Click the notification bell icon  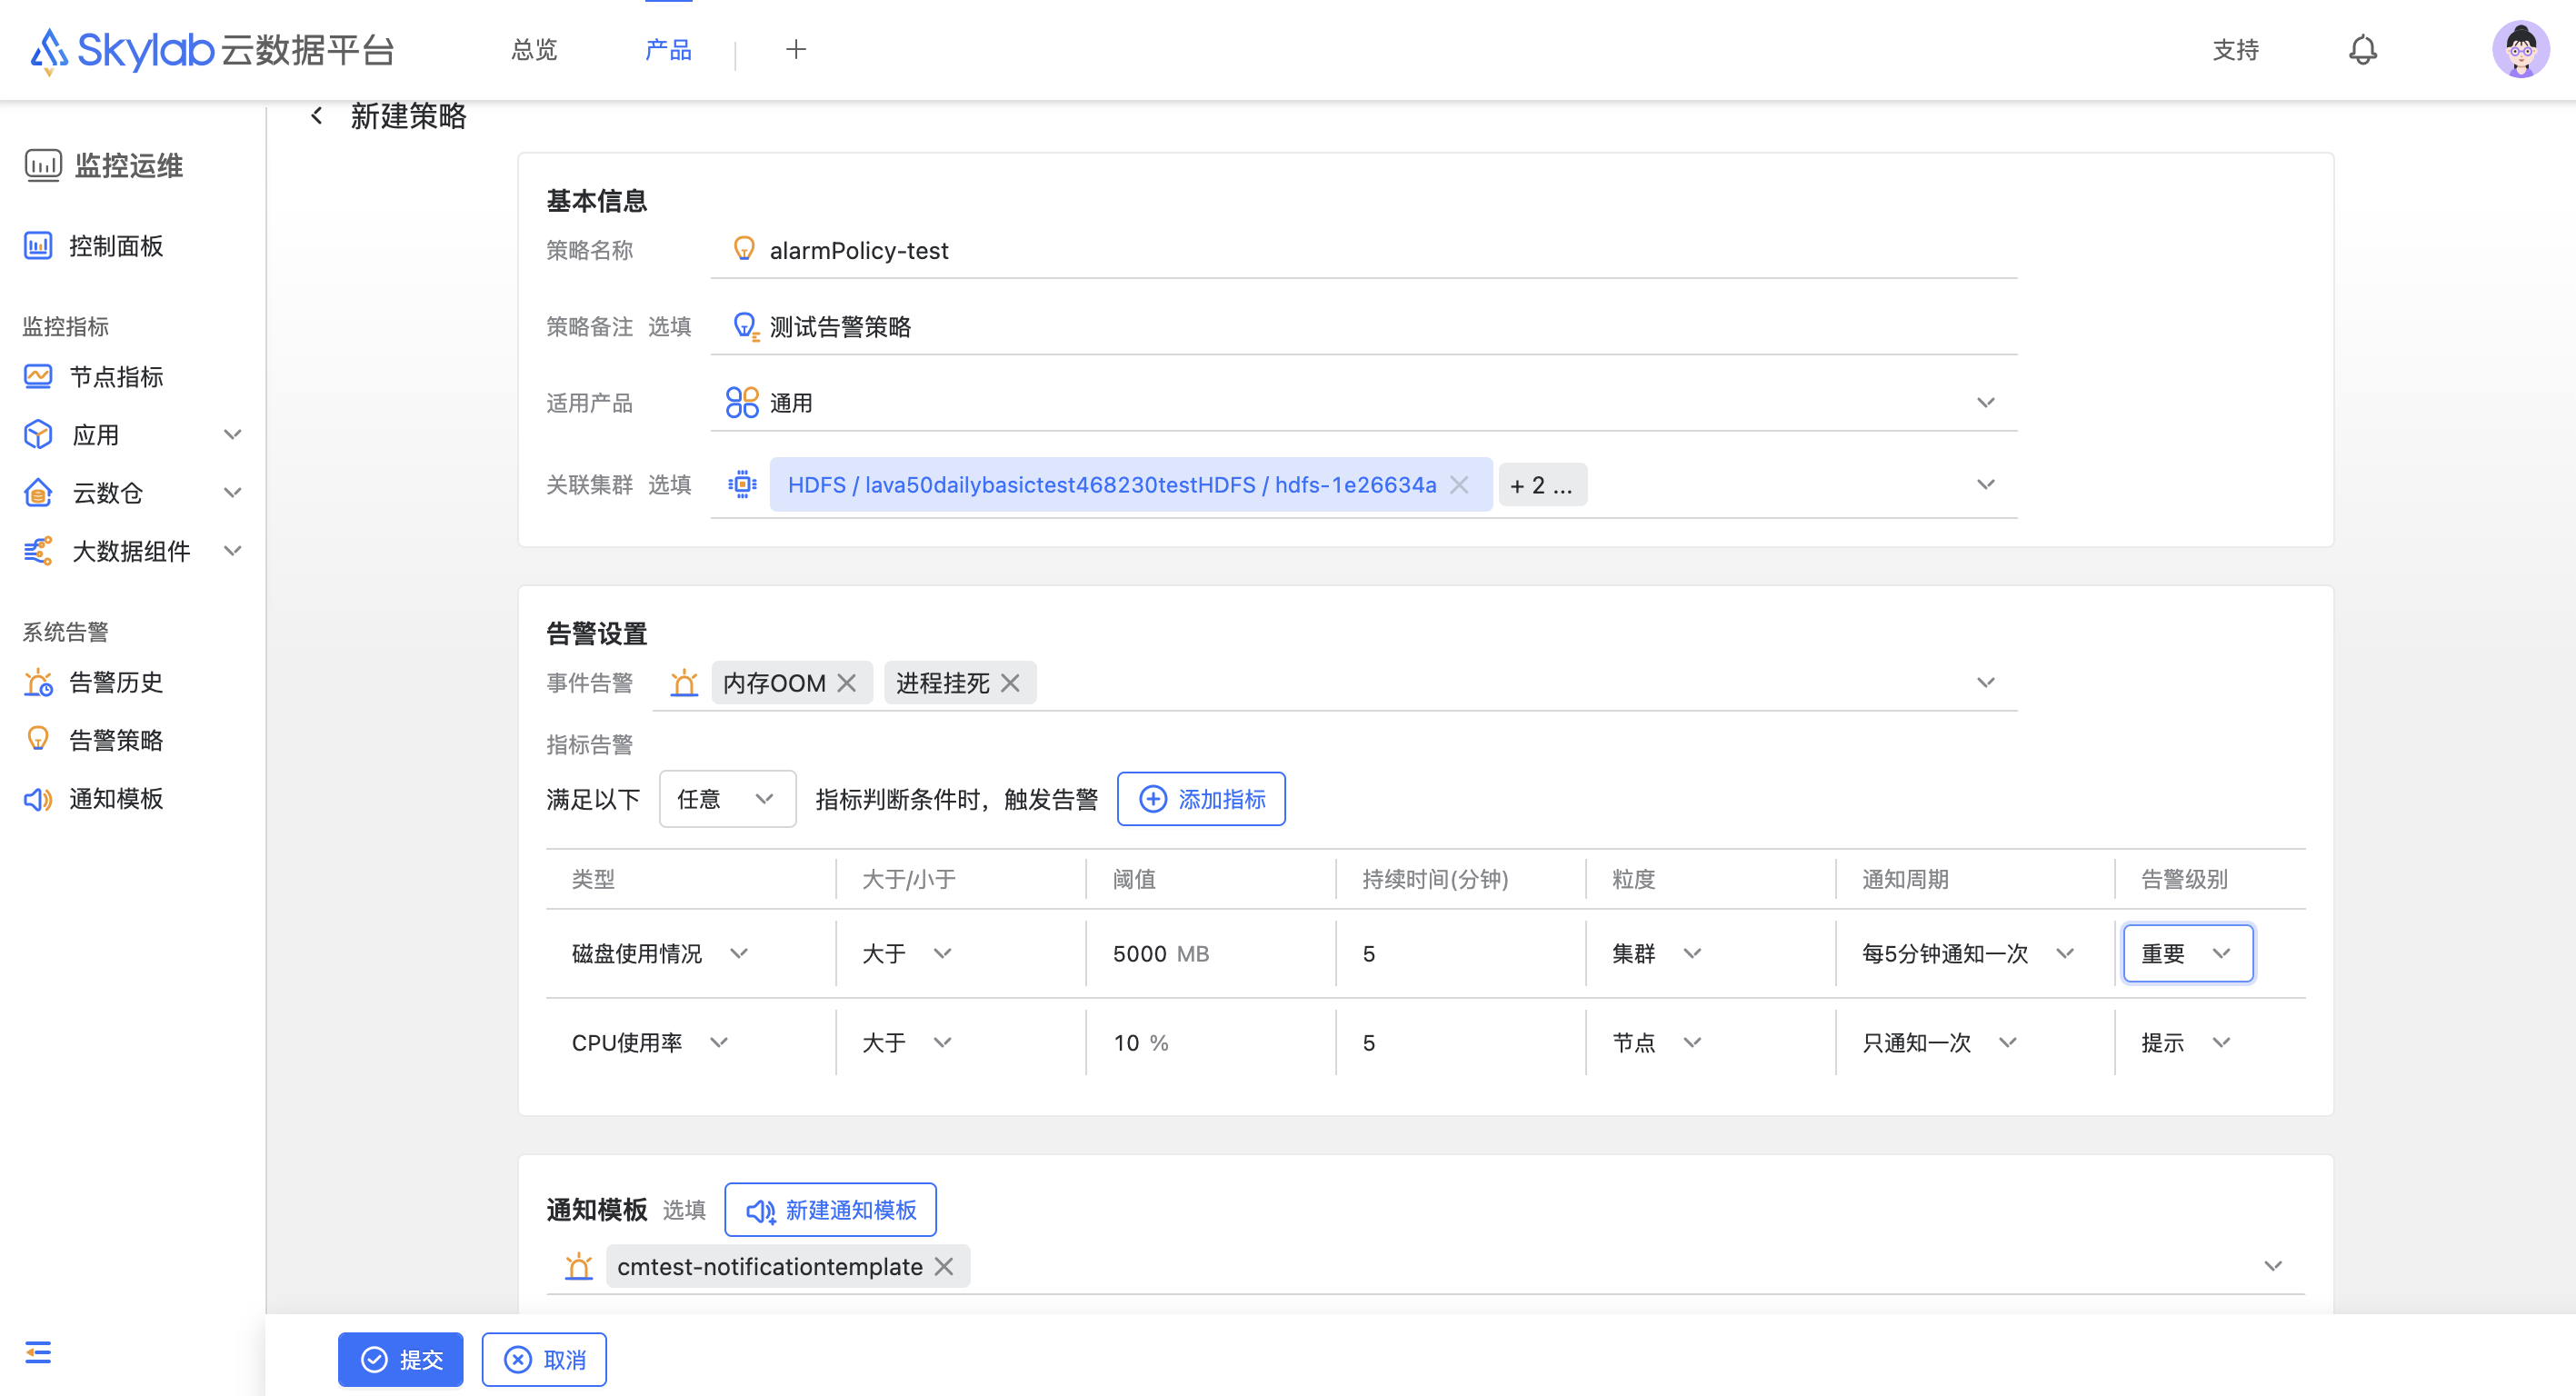(2362, 50)
